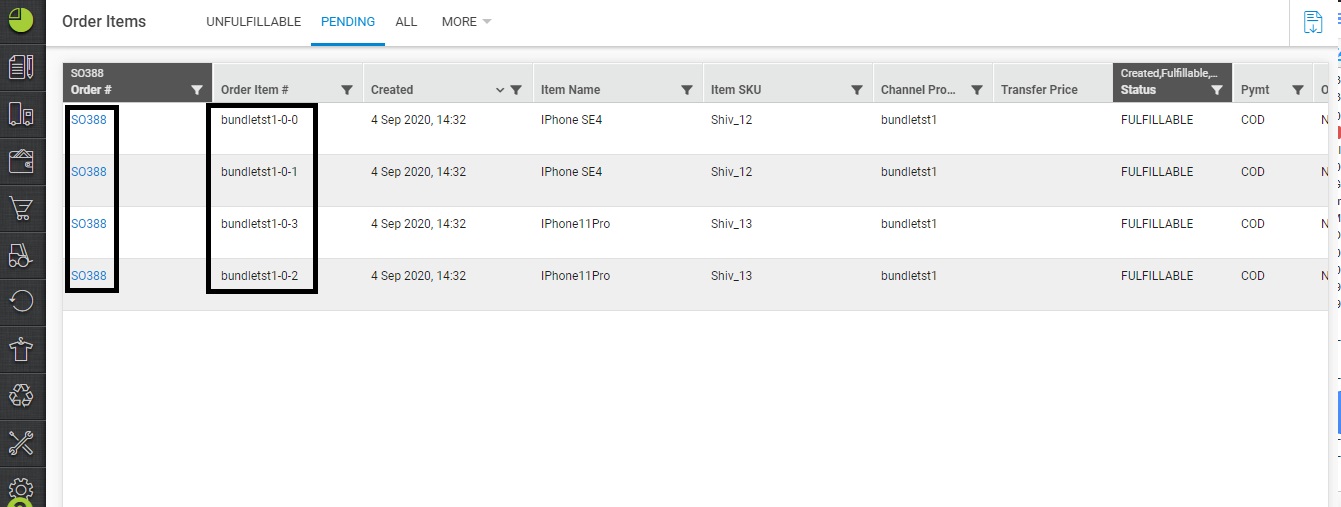Open the wallet icon in the sidebar
The height and width of the screenshot is (507, 1341).
click(21, 161)
